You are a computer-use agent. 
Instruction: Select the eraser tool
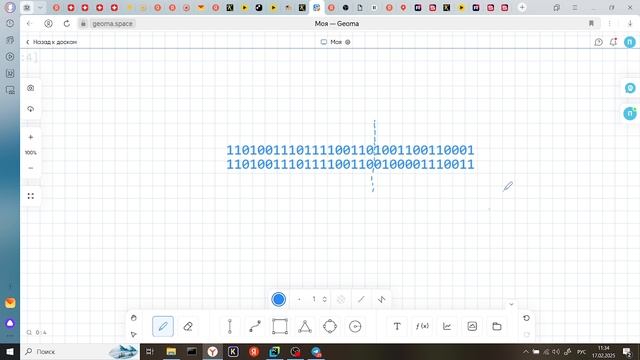(x=188, y=326)
